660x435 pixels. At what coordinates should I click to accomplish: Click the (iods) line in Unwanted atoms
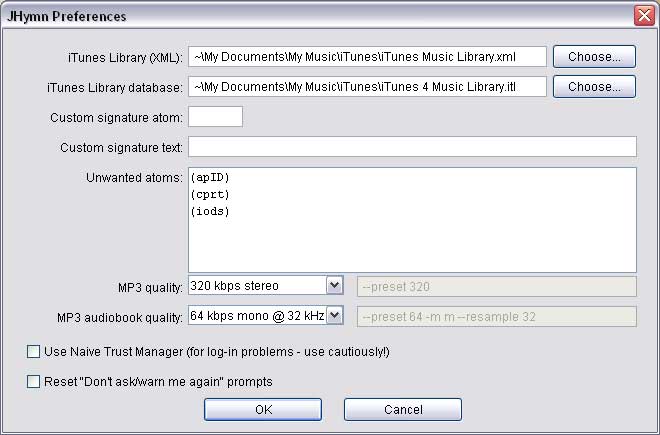(210, 212)
